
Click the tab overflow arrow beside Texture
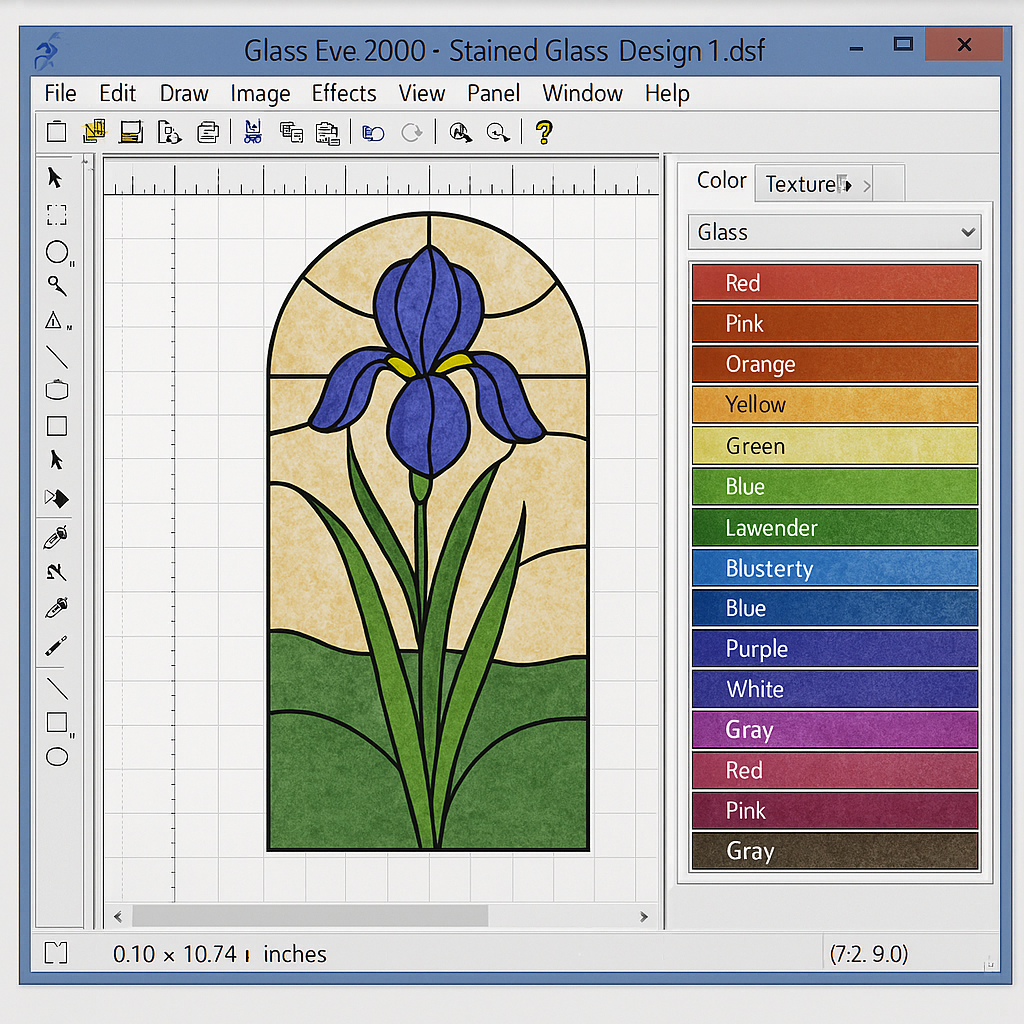pos(866,185)
